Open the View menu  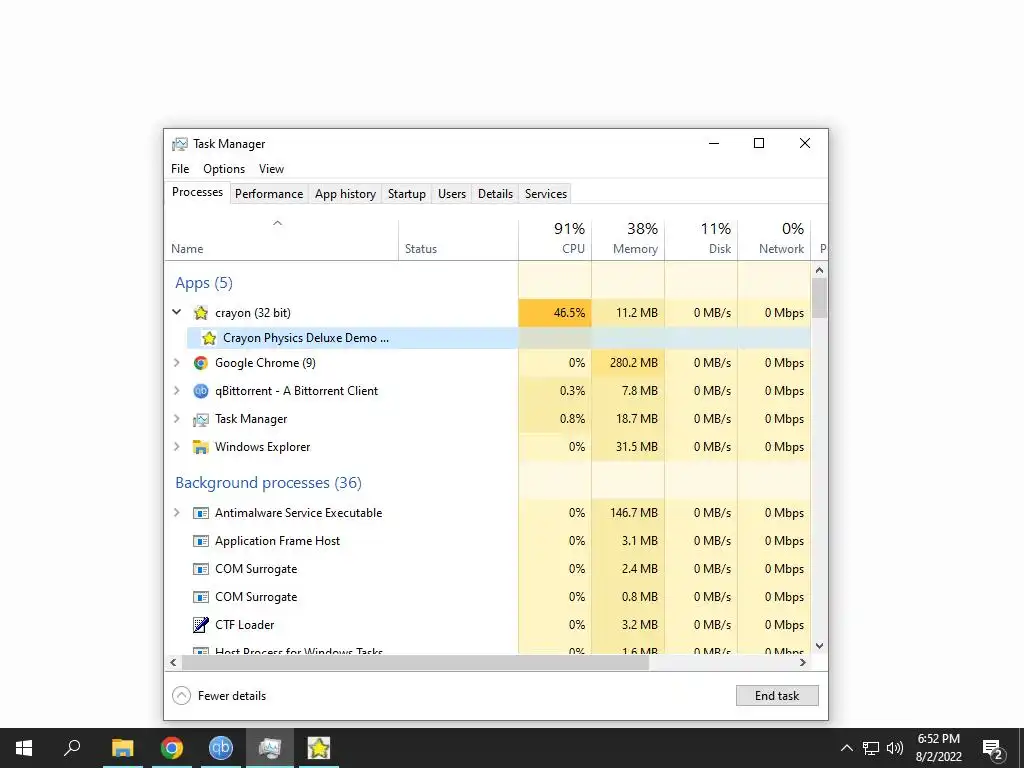click(x=271, y=168)
